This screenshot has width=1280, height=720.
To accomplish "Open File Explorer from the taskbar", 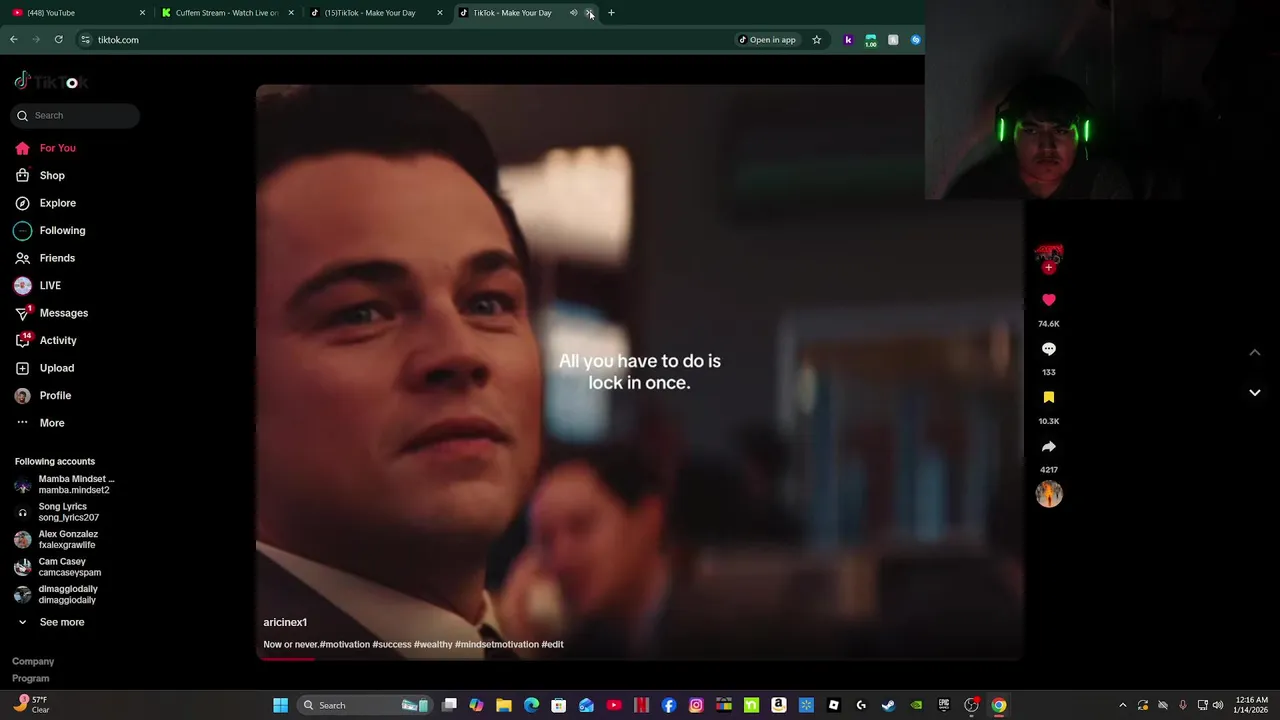I will tap(504, 705).
